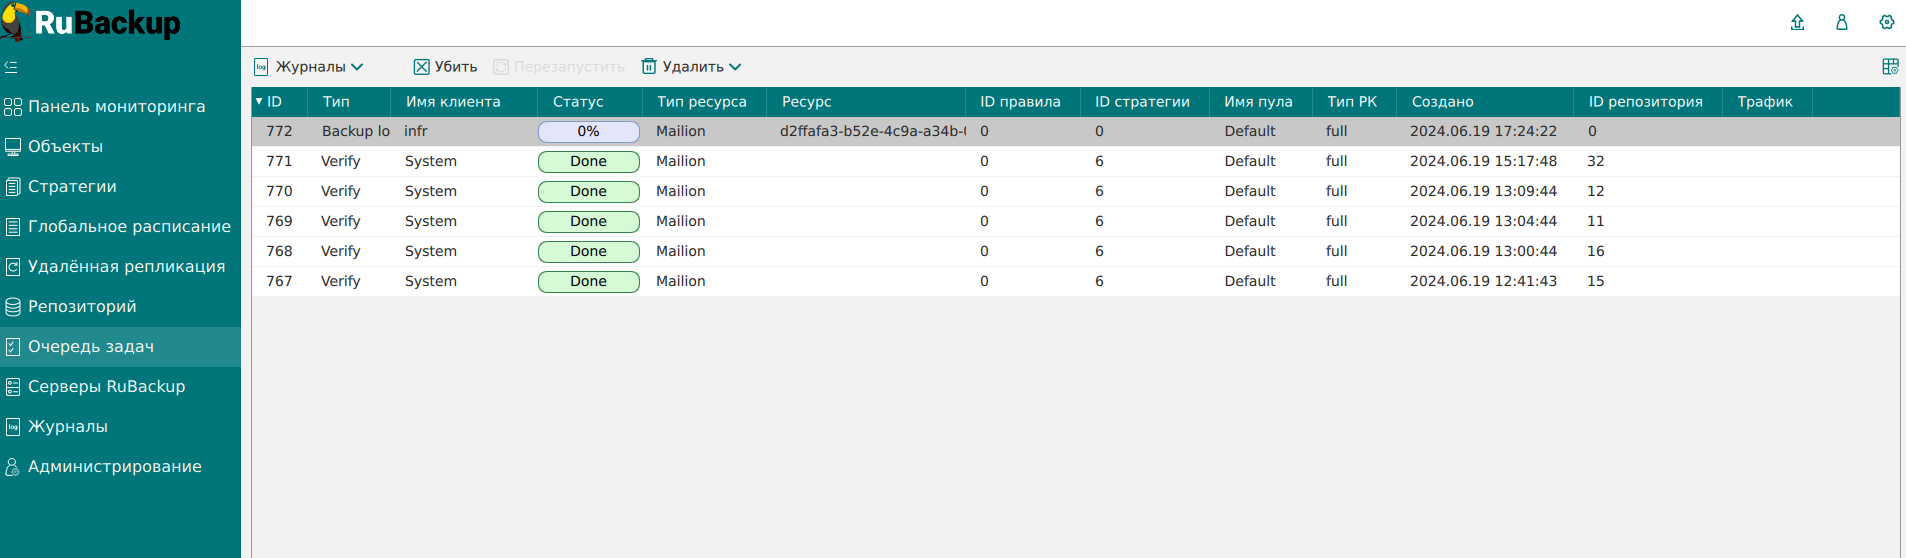Image resolution: width=1906 pixels, height=558 pixels.
Task: Expand the Удалить dropdown arrow
Action: [x=735, y=67]
